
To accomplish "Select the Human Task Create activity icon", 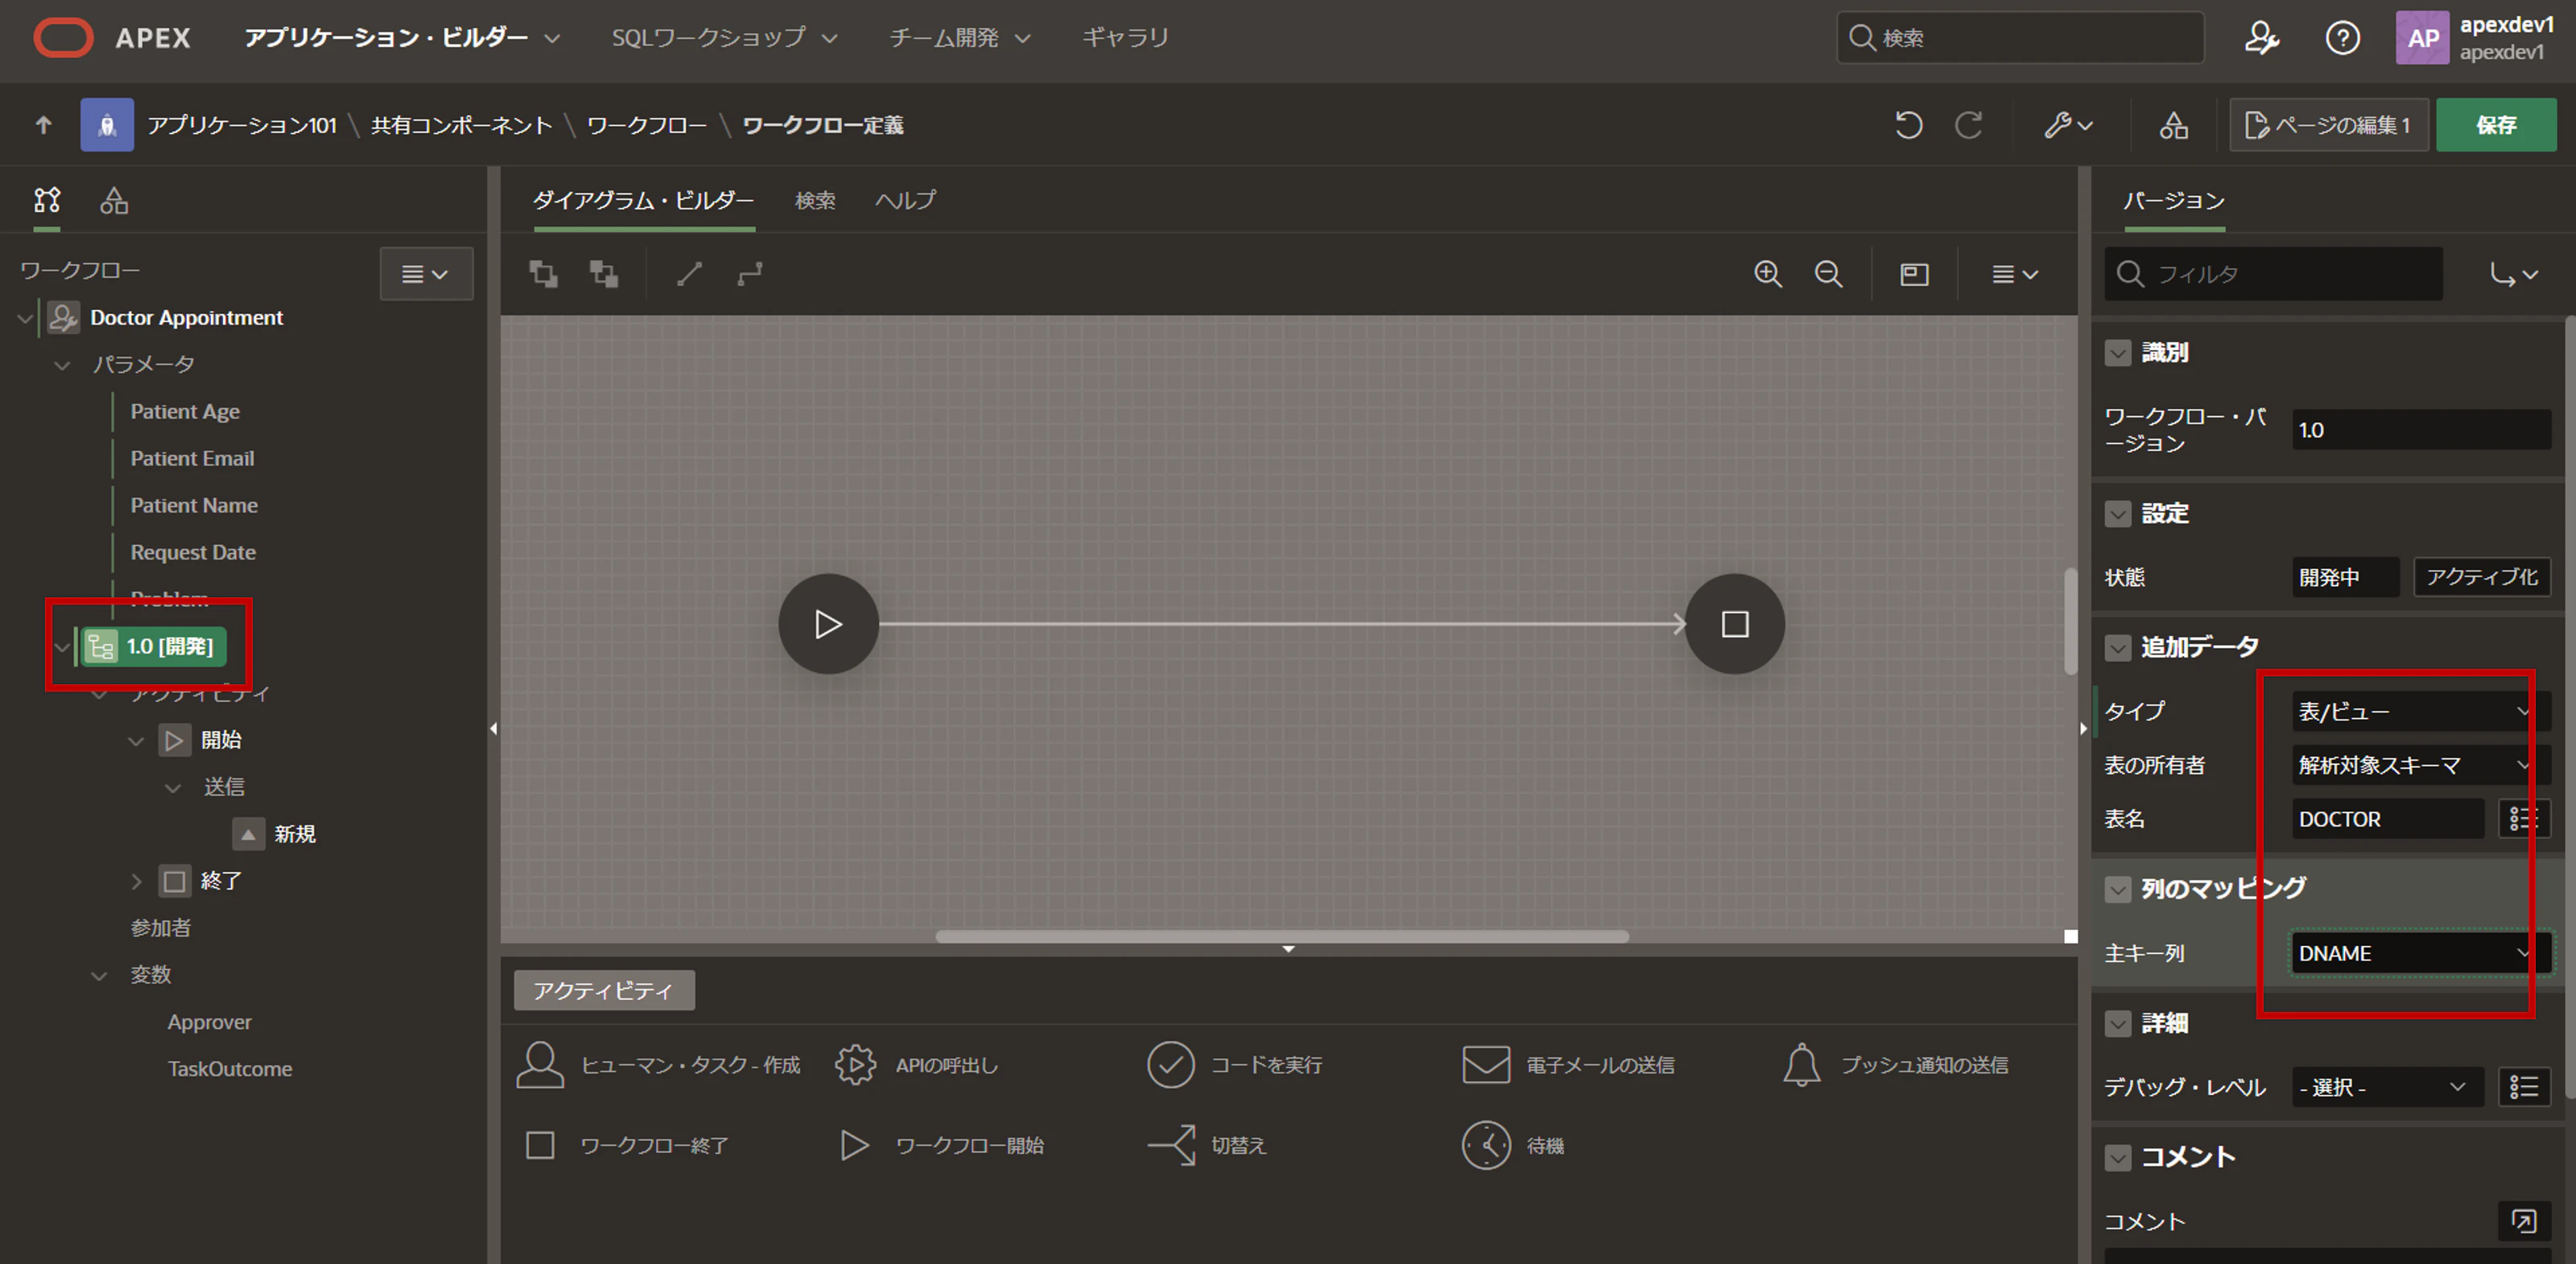I will click(x=540, y=1065).
